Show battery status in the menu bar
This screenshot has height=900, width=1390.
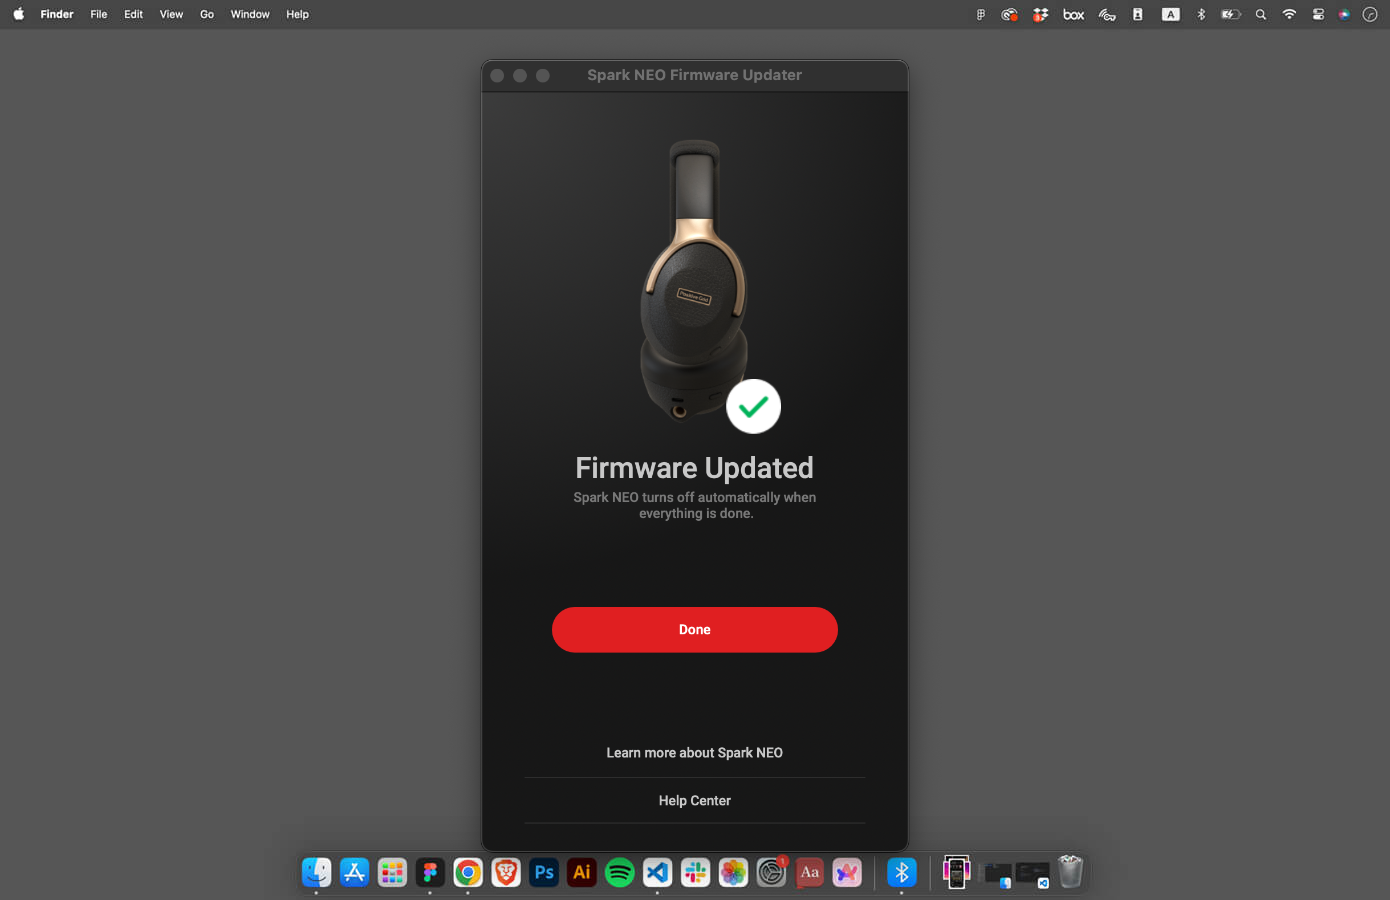1231,14
